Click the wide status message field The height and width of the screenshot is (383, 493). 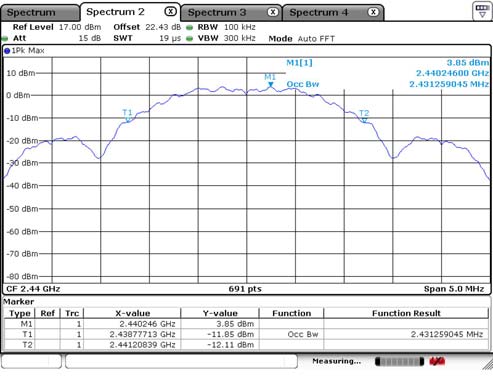pyautogui.click(x=181, y=361)
